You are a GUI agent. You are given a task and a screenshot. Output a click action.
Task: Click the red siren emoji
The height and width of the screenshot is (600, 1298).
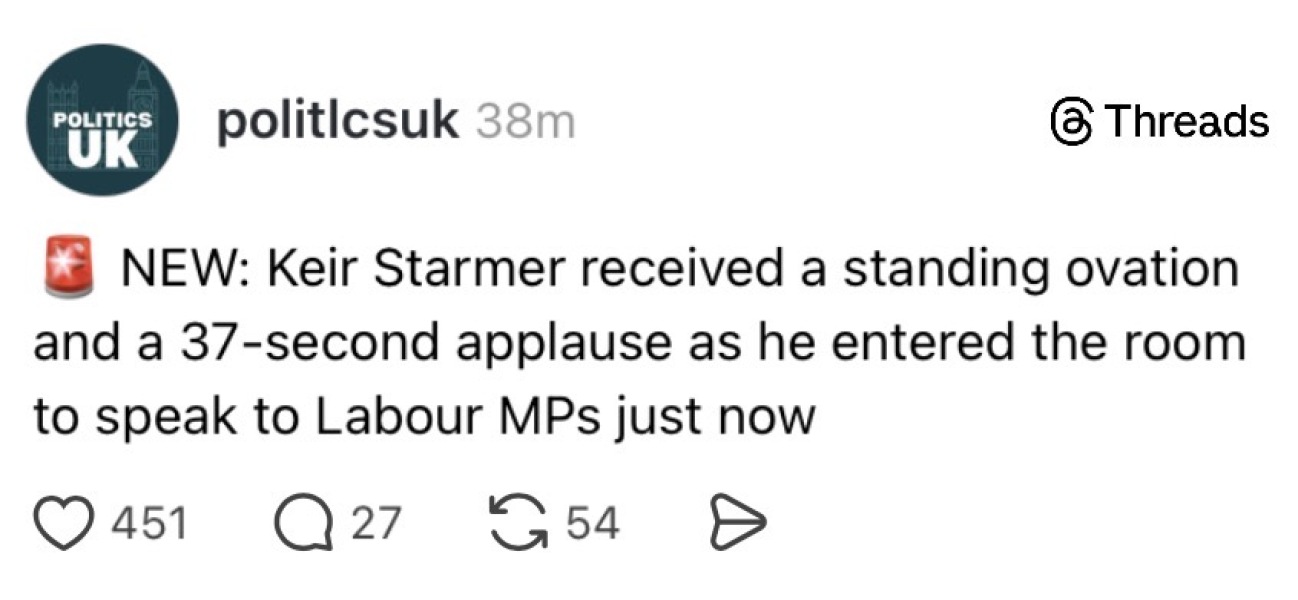pos(66,268)
